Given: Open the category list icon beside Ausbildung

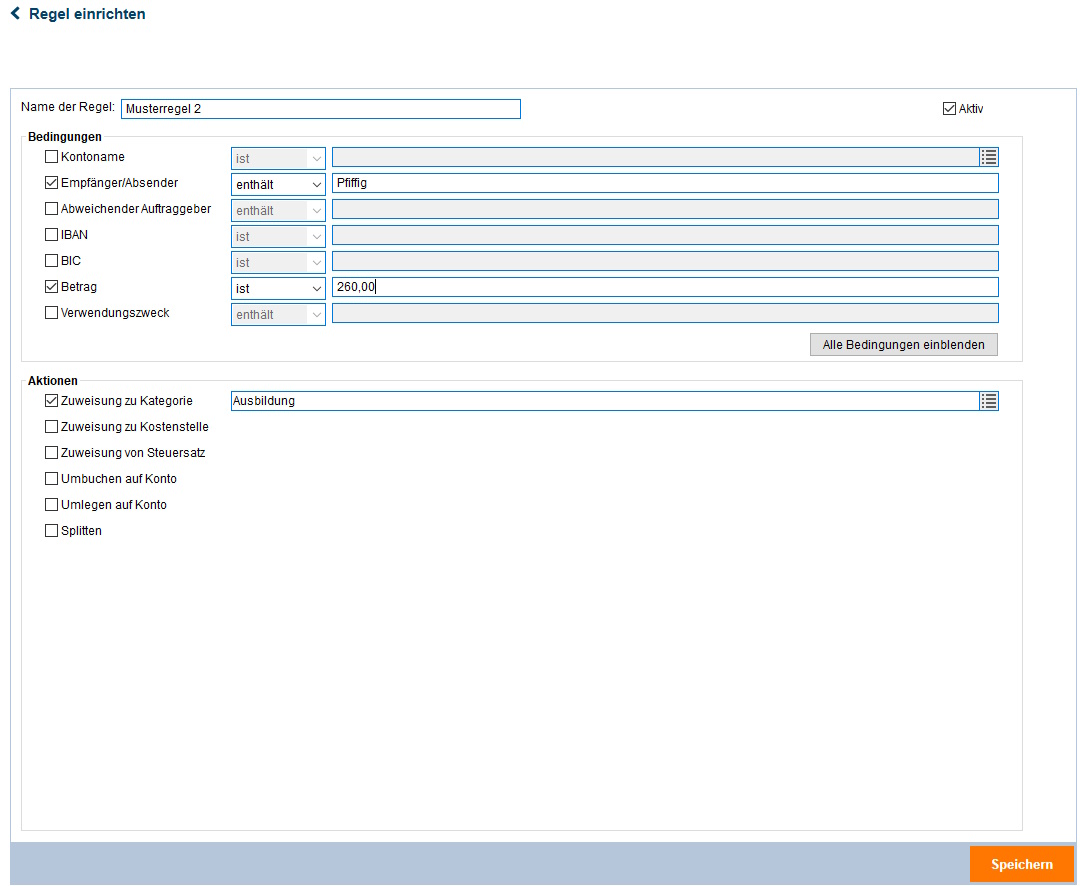Looking at the screenshot, I should pyautogui.click(x=989, y=401).
